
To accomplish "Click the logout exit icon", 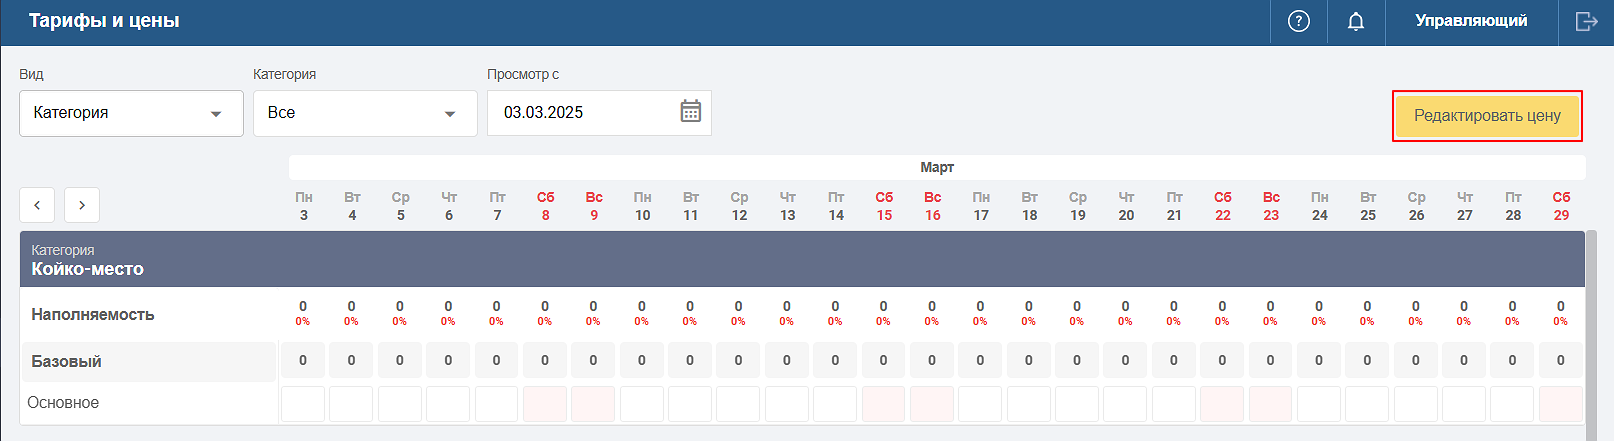I will pos(1587,21).
